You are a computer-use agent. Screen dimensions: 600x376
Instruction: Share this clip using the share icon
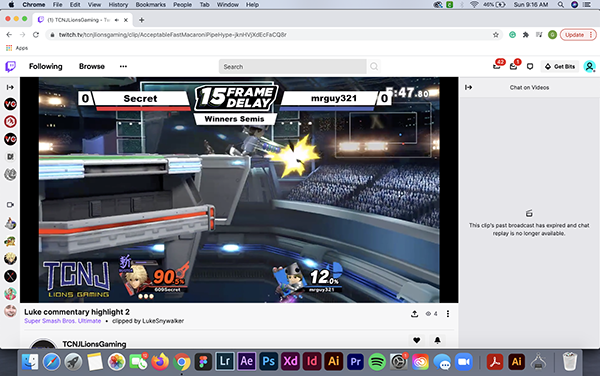click(414, 314)
